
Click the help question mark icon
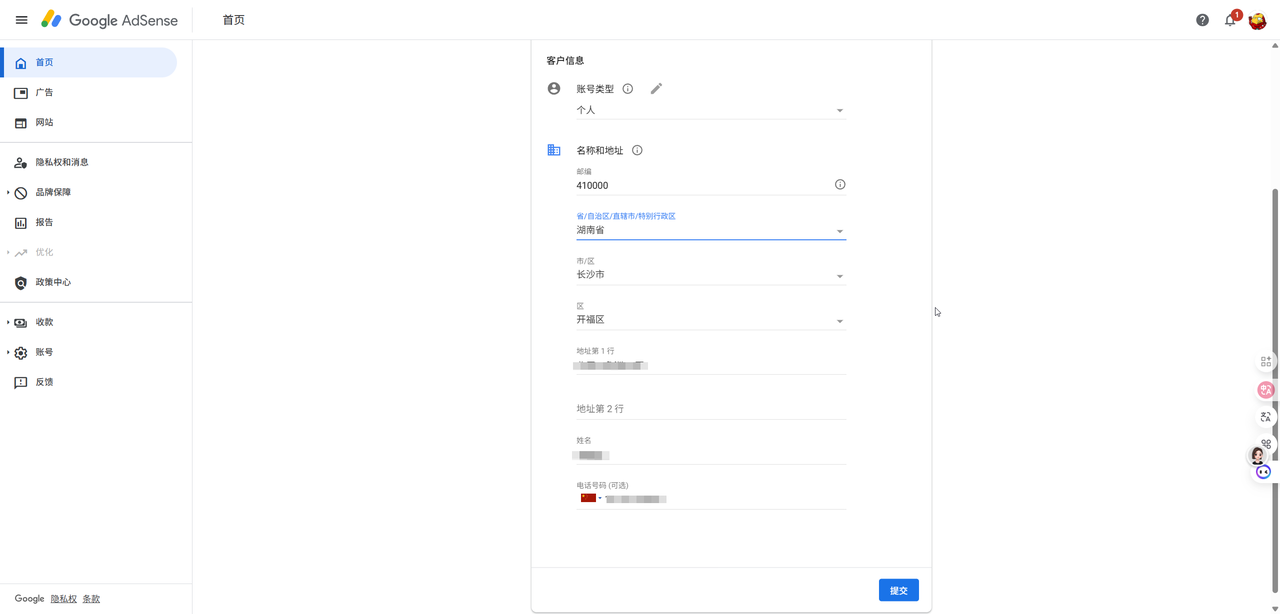click(x=1202, y=20)
